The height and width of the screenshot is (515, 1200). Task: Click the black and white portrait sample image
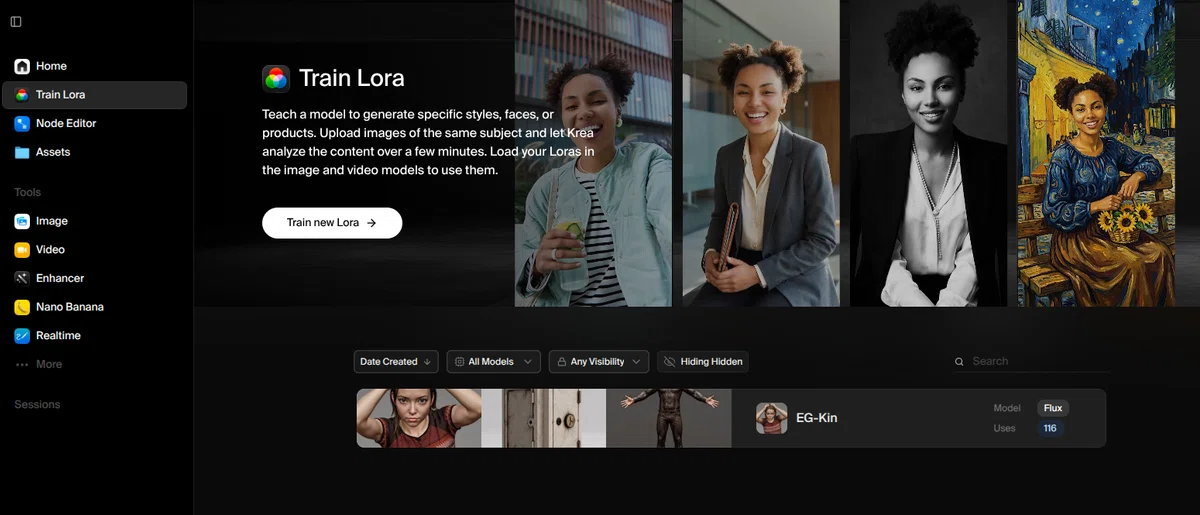(929, 153)
